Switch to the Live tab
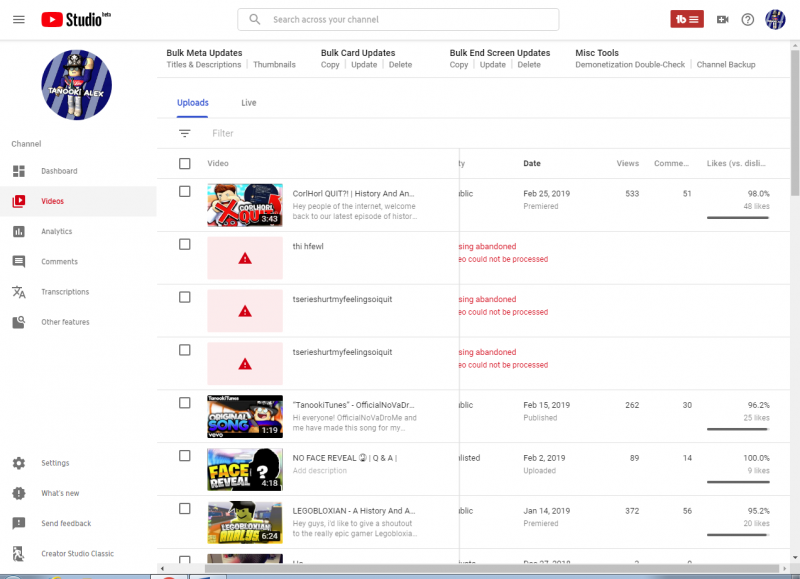 point(249,103)
